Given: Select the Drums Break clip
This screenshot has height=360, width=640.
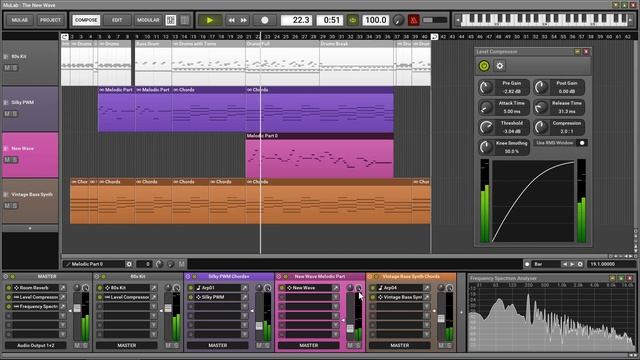Looking at the screenshot, I should click(356, 63).
